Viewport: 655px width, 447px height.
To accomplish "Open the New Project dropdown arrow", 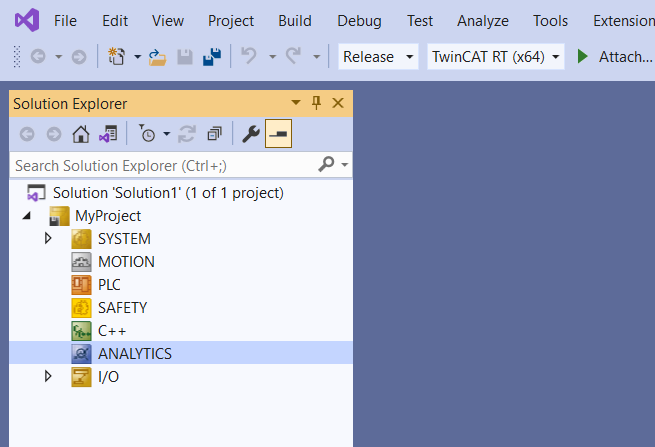I will click(x=137, y=56).
